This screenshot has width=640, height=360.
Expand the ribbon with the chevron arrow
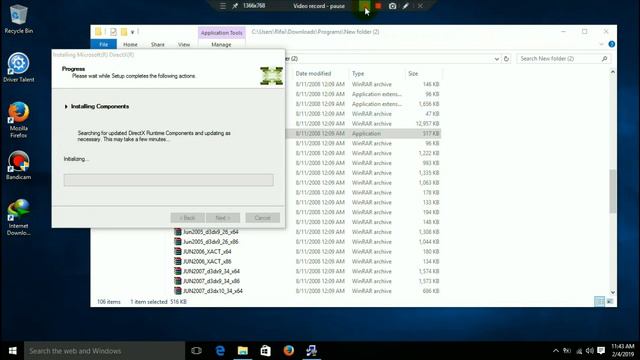coord(601,44)
